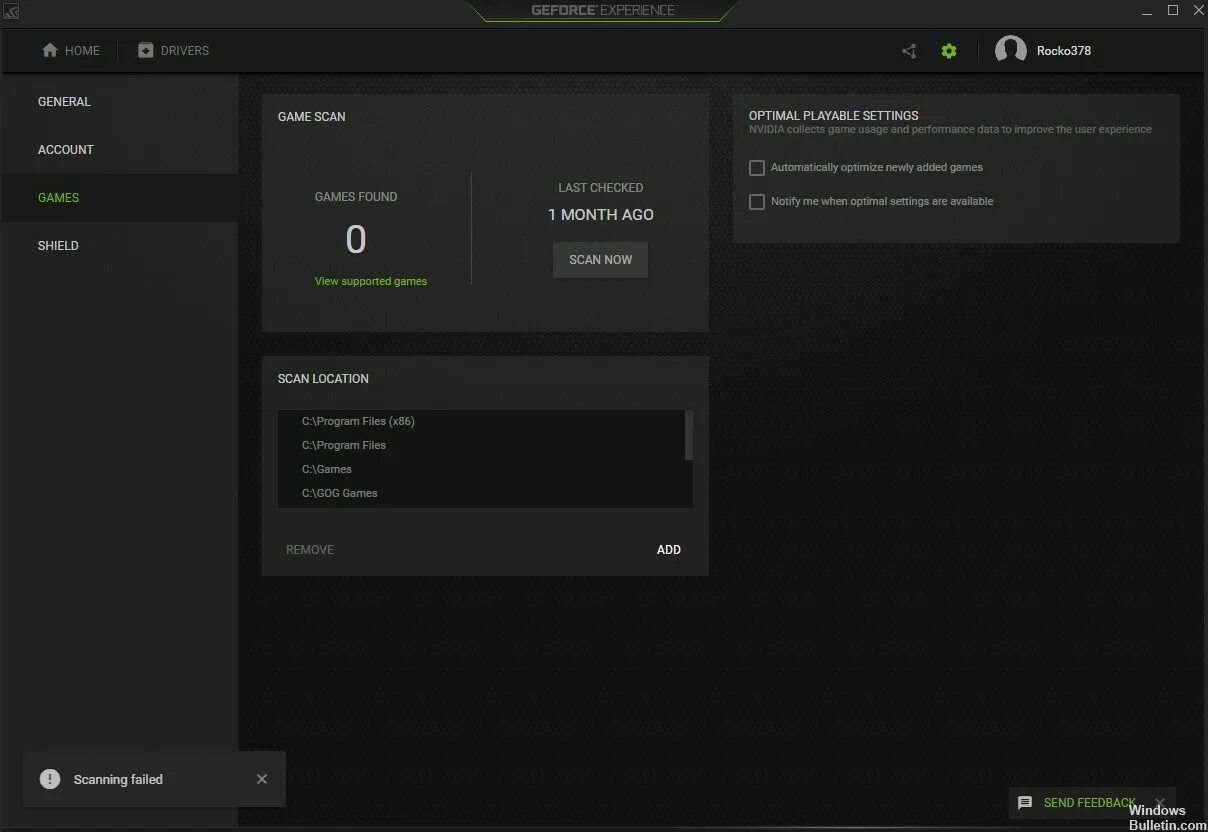This screenshot has height=832, width=1208.
Task: Click the SCAN NOW button
Action: pyautogui.click(x=600, y=260)
